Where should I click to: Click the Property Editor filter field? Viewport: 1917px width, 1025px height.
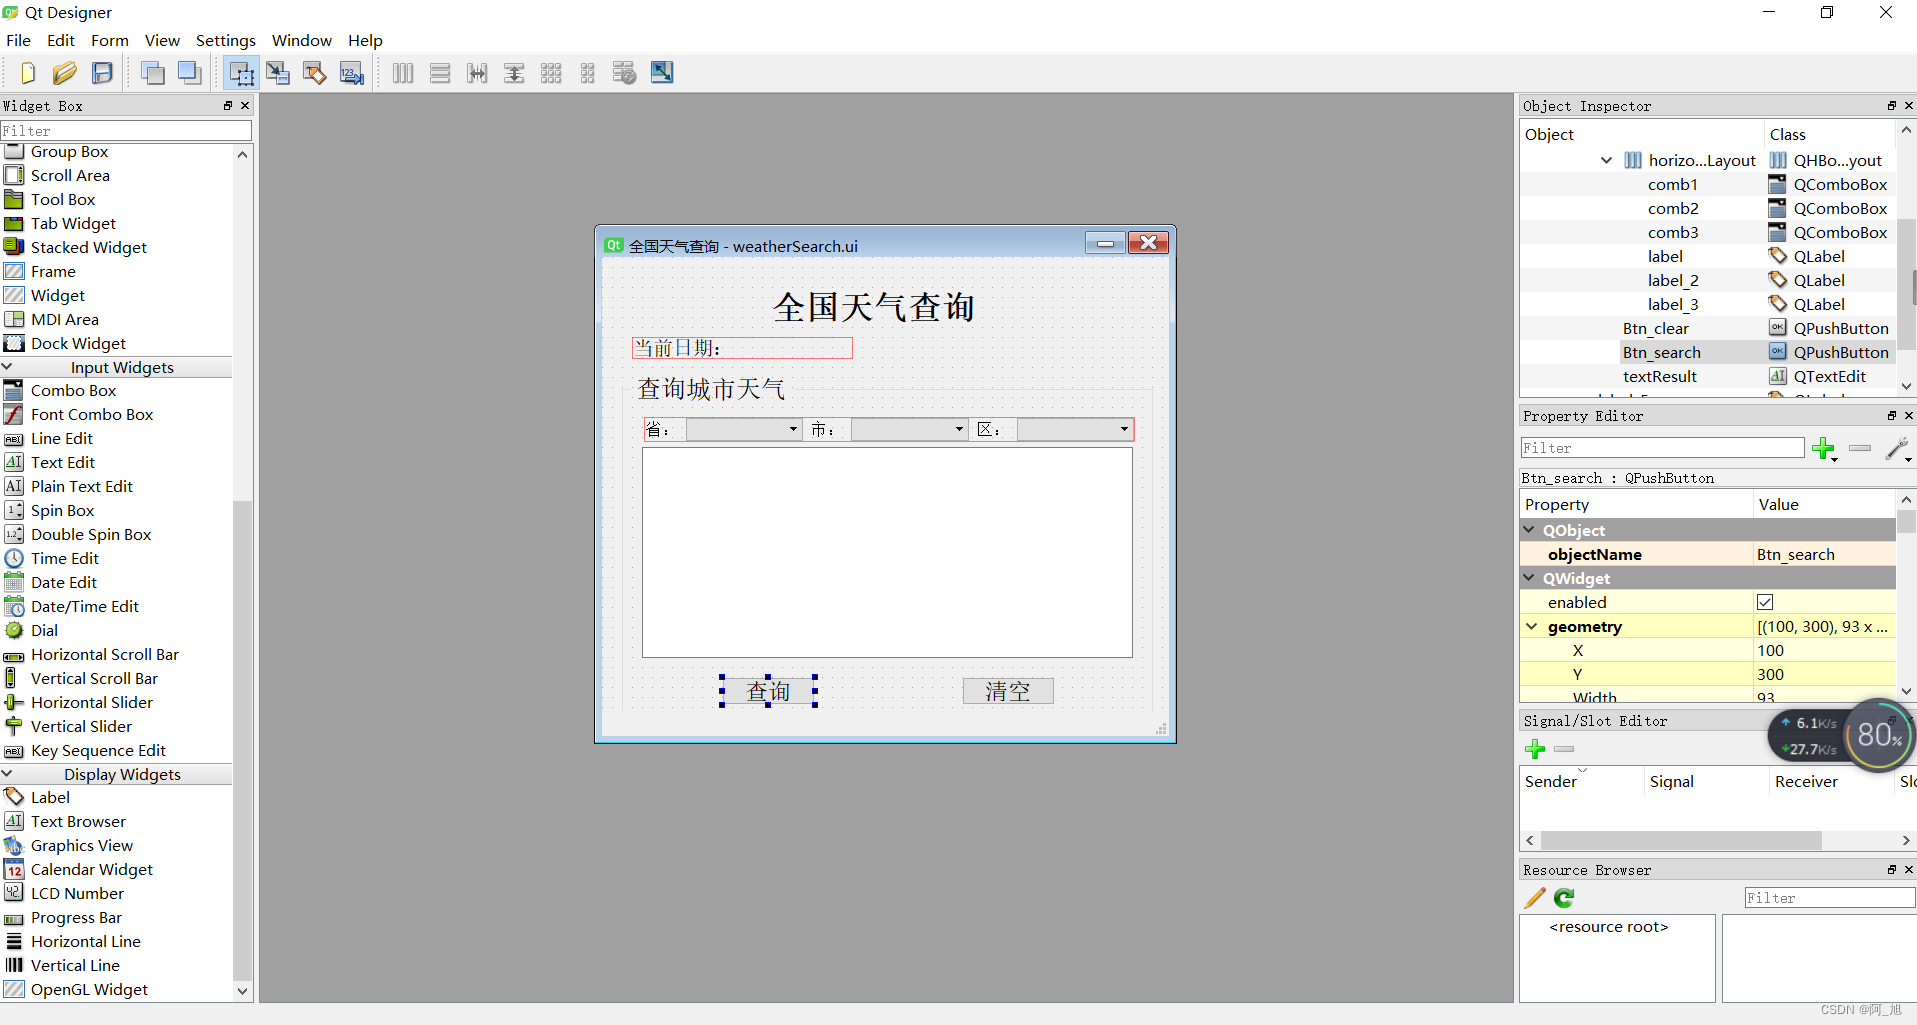pyautogui.click(x=1662, y=448)
